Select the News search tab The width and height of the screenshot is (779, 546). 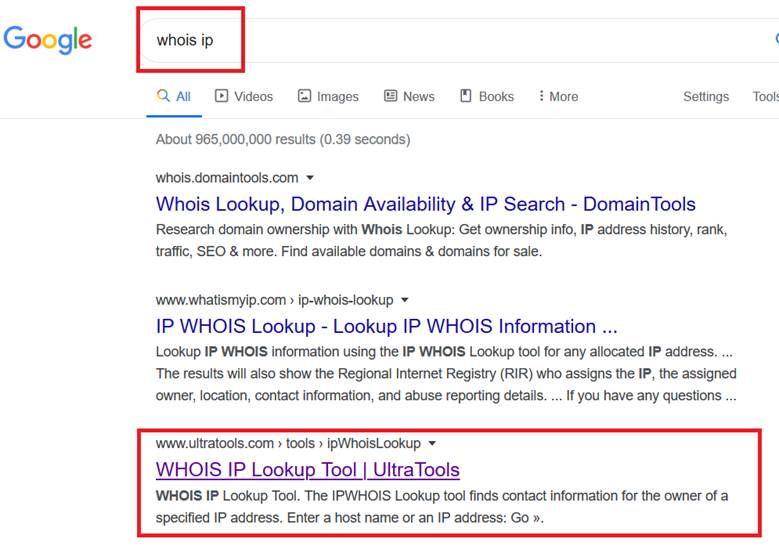pyautogui.click(x=418, y=96)
